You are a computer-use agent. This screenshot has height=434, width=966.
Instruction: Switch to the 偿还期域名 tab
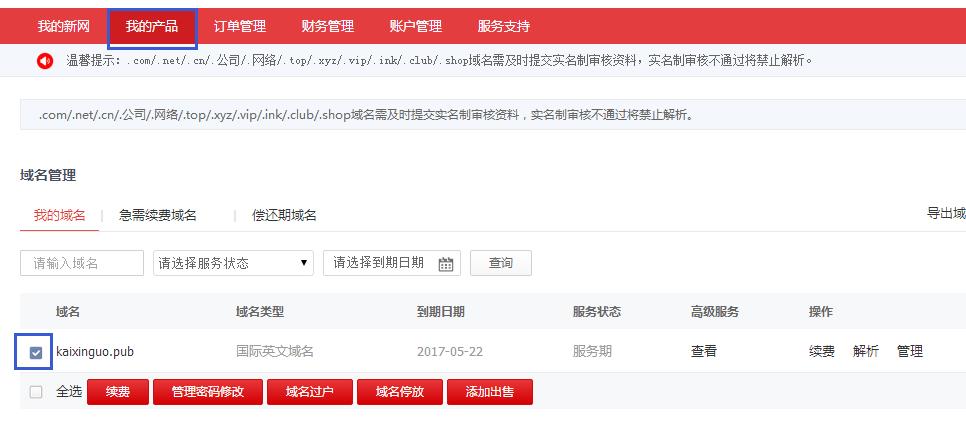coord(284,215)
